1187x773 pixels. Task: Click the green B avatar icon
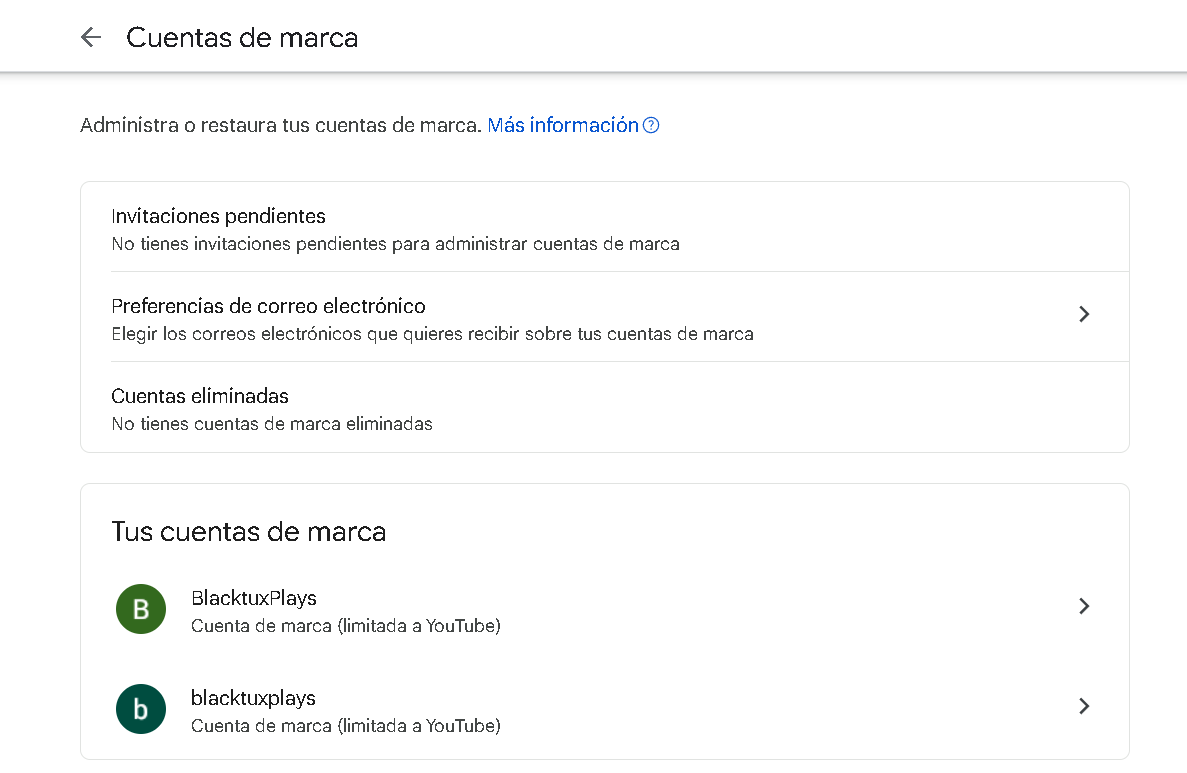click(x=141, y=609)
